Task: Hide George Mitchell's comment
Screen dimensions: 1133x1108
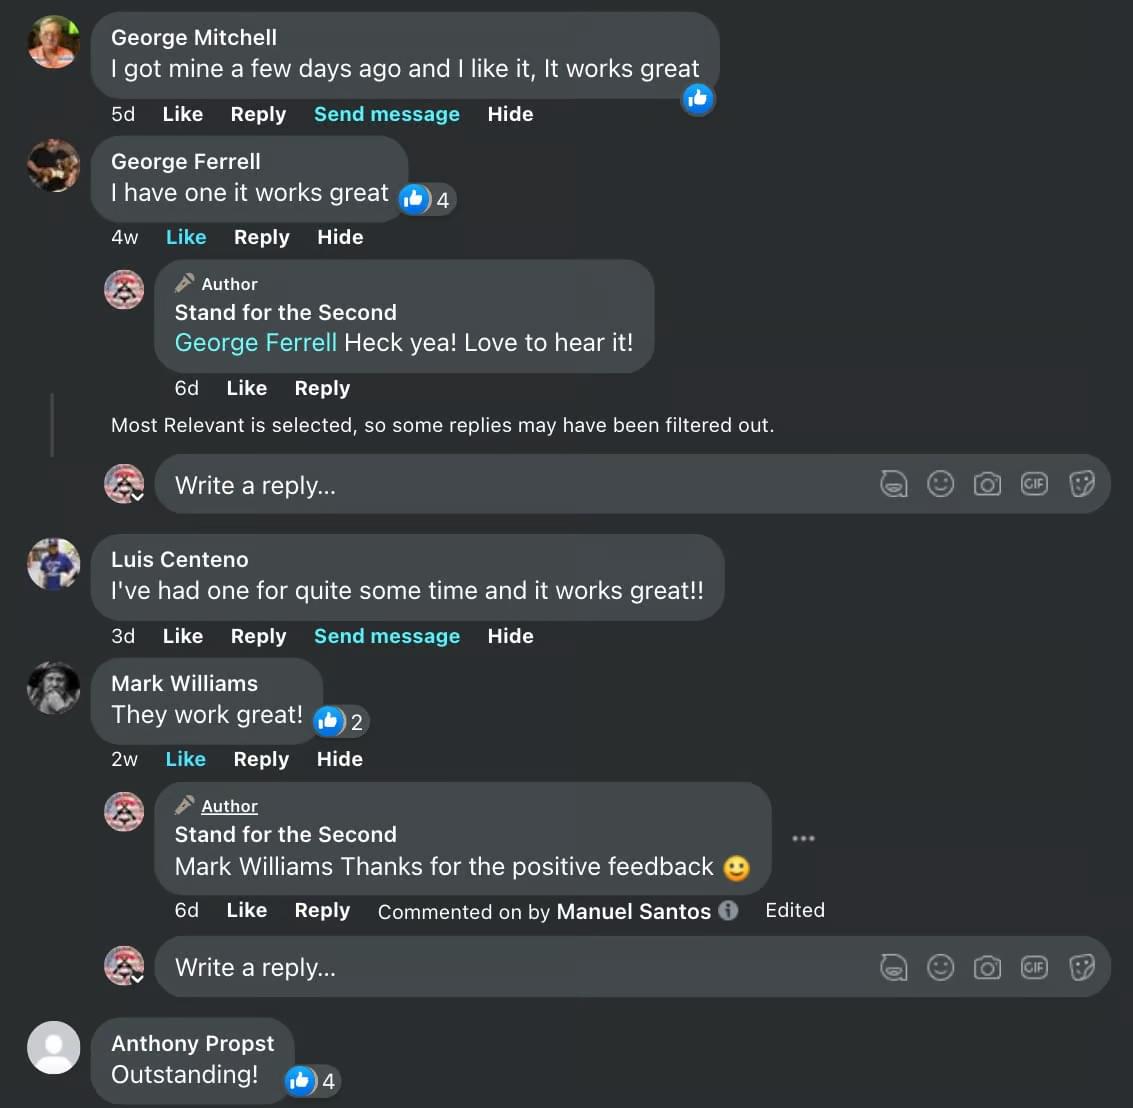Action: 510,114
